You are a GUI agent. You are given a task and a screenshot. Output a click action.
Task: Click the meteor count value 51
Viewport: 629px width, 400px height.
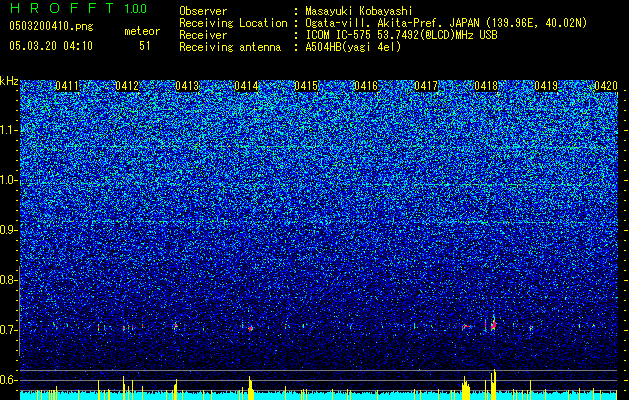tap(145, 46)
